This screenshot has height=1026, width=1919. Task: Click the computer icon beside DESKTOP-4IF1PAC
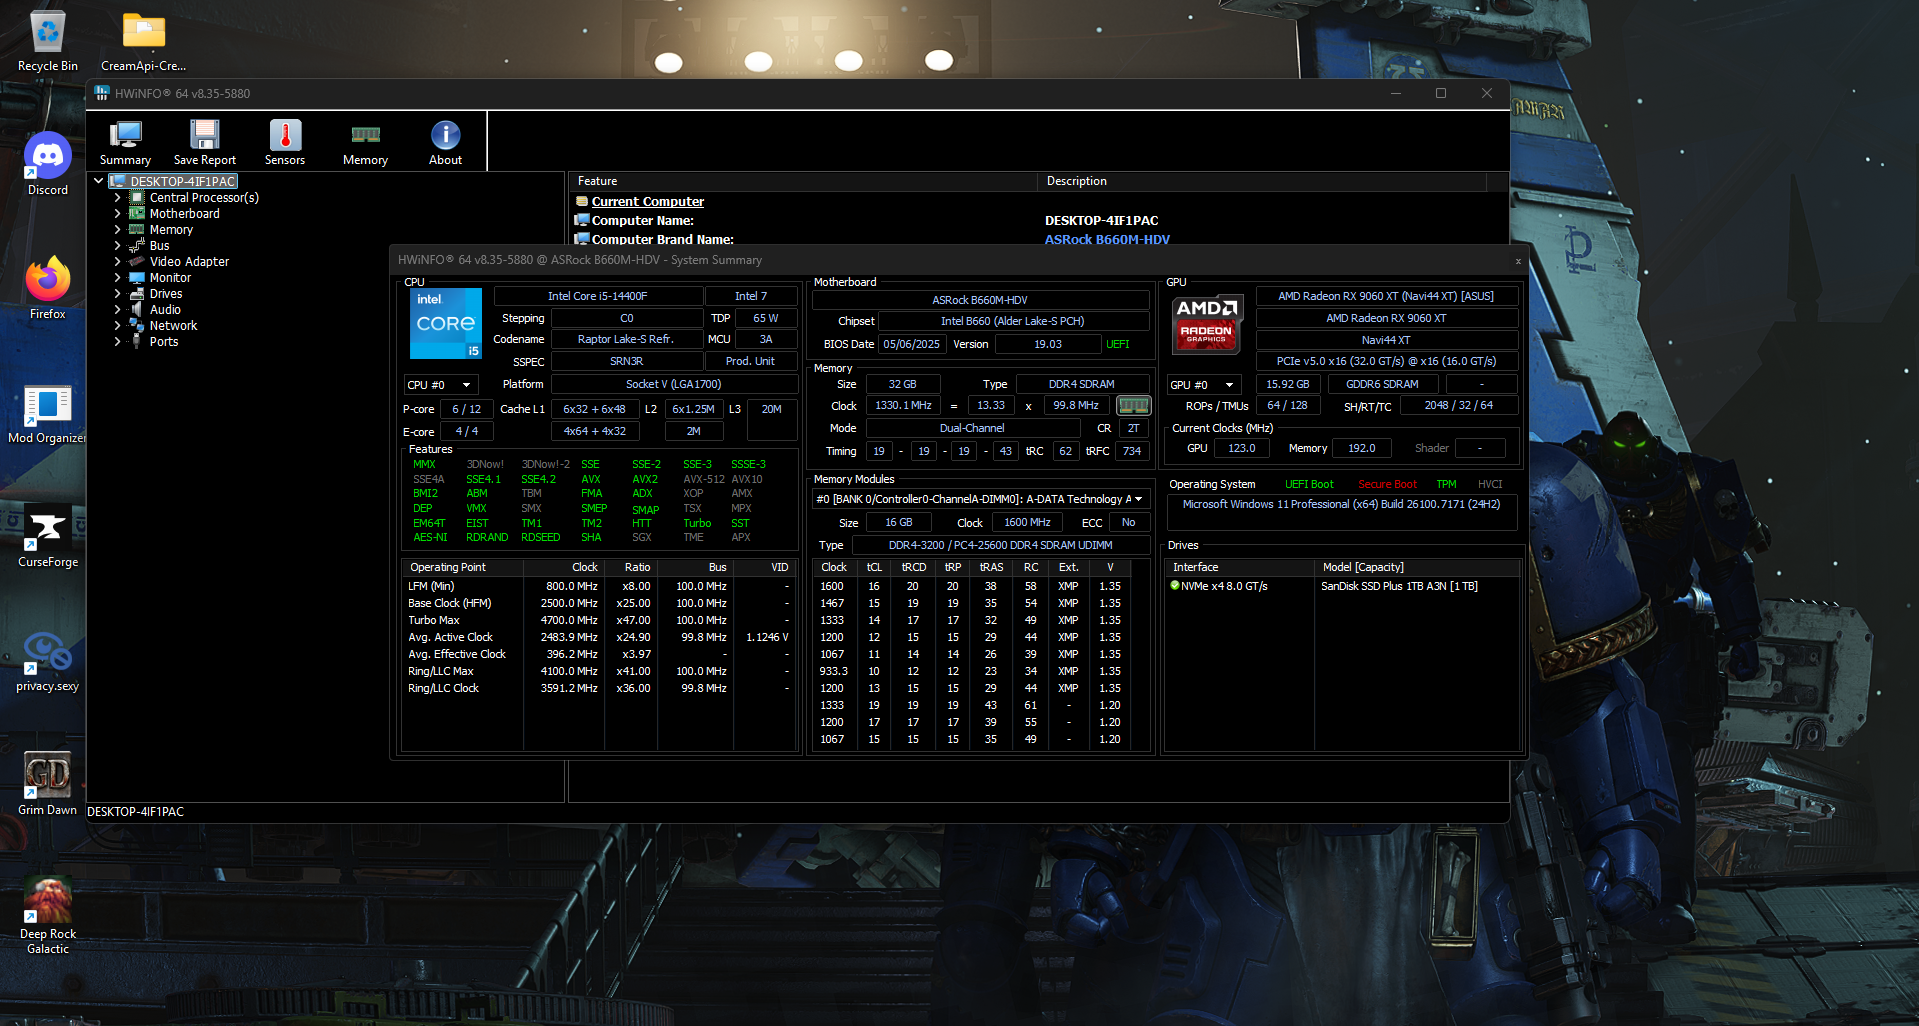pos(118,181)
